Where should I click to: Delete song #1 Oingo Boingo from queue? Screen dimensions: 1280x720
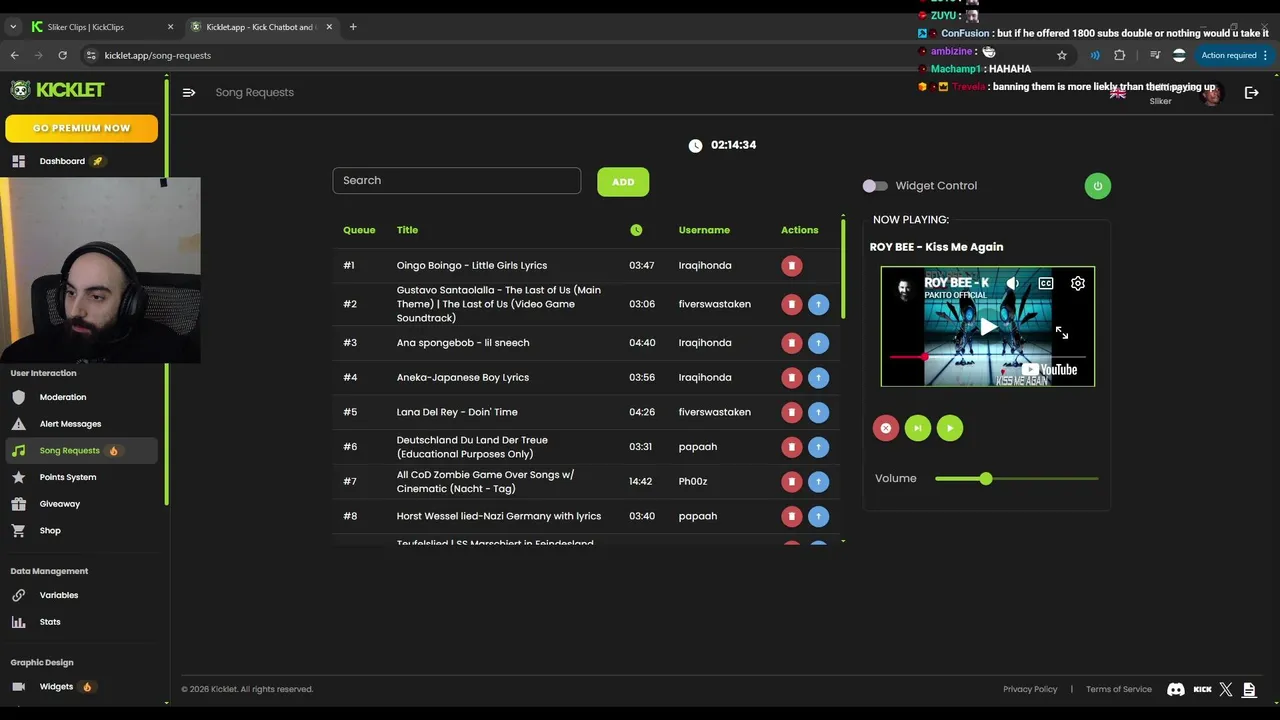point(791,265)
